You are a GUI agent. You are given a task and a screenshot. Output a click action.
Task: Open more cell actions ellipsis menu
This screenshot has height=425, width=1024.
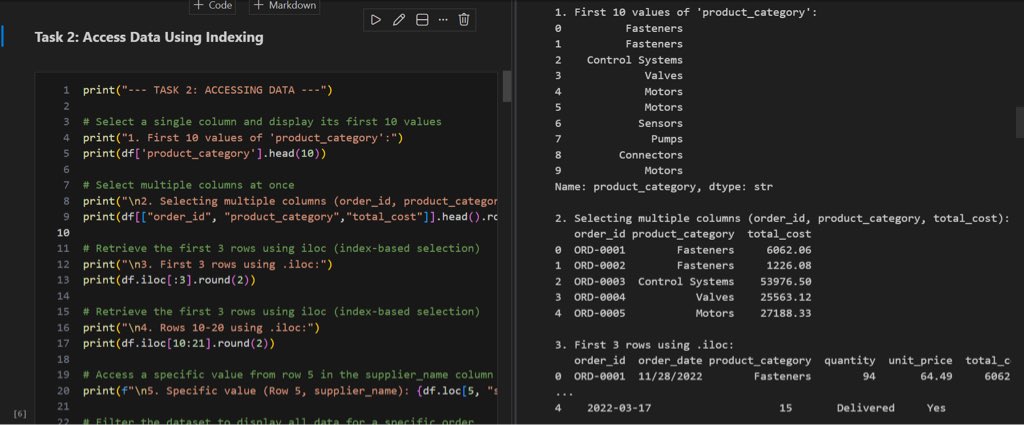(x=443, y=20)
